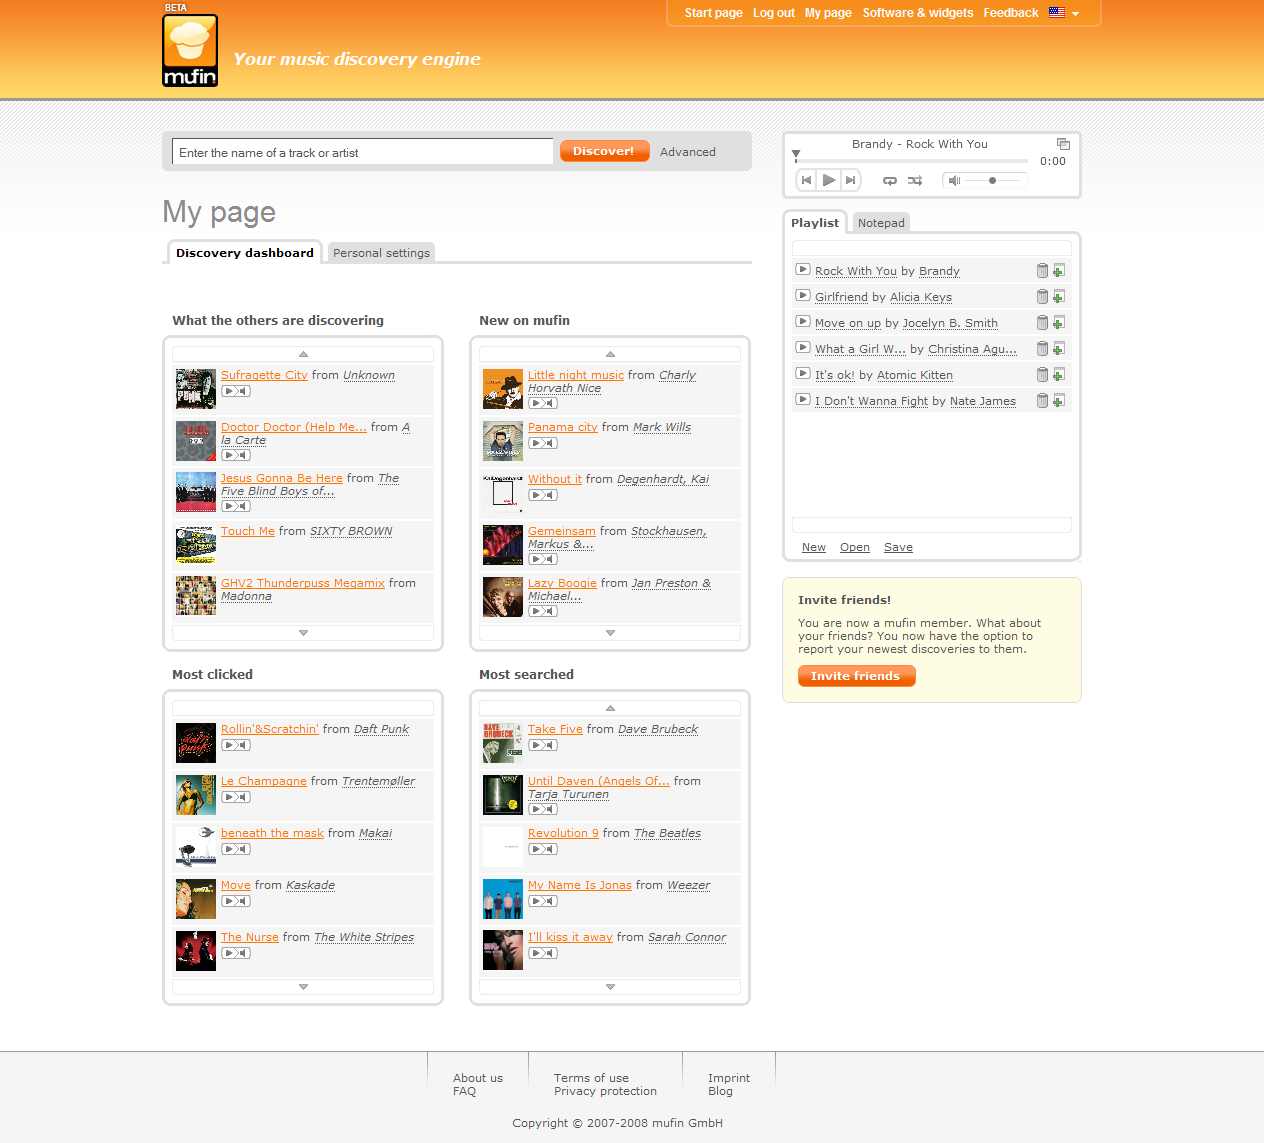
Task: Select Discovery dashboard tab
Action: 245,253
